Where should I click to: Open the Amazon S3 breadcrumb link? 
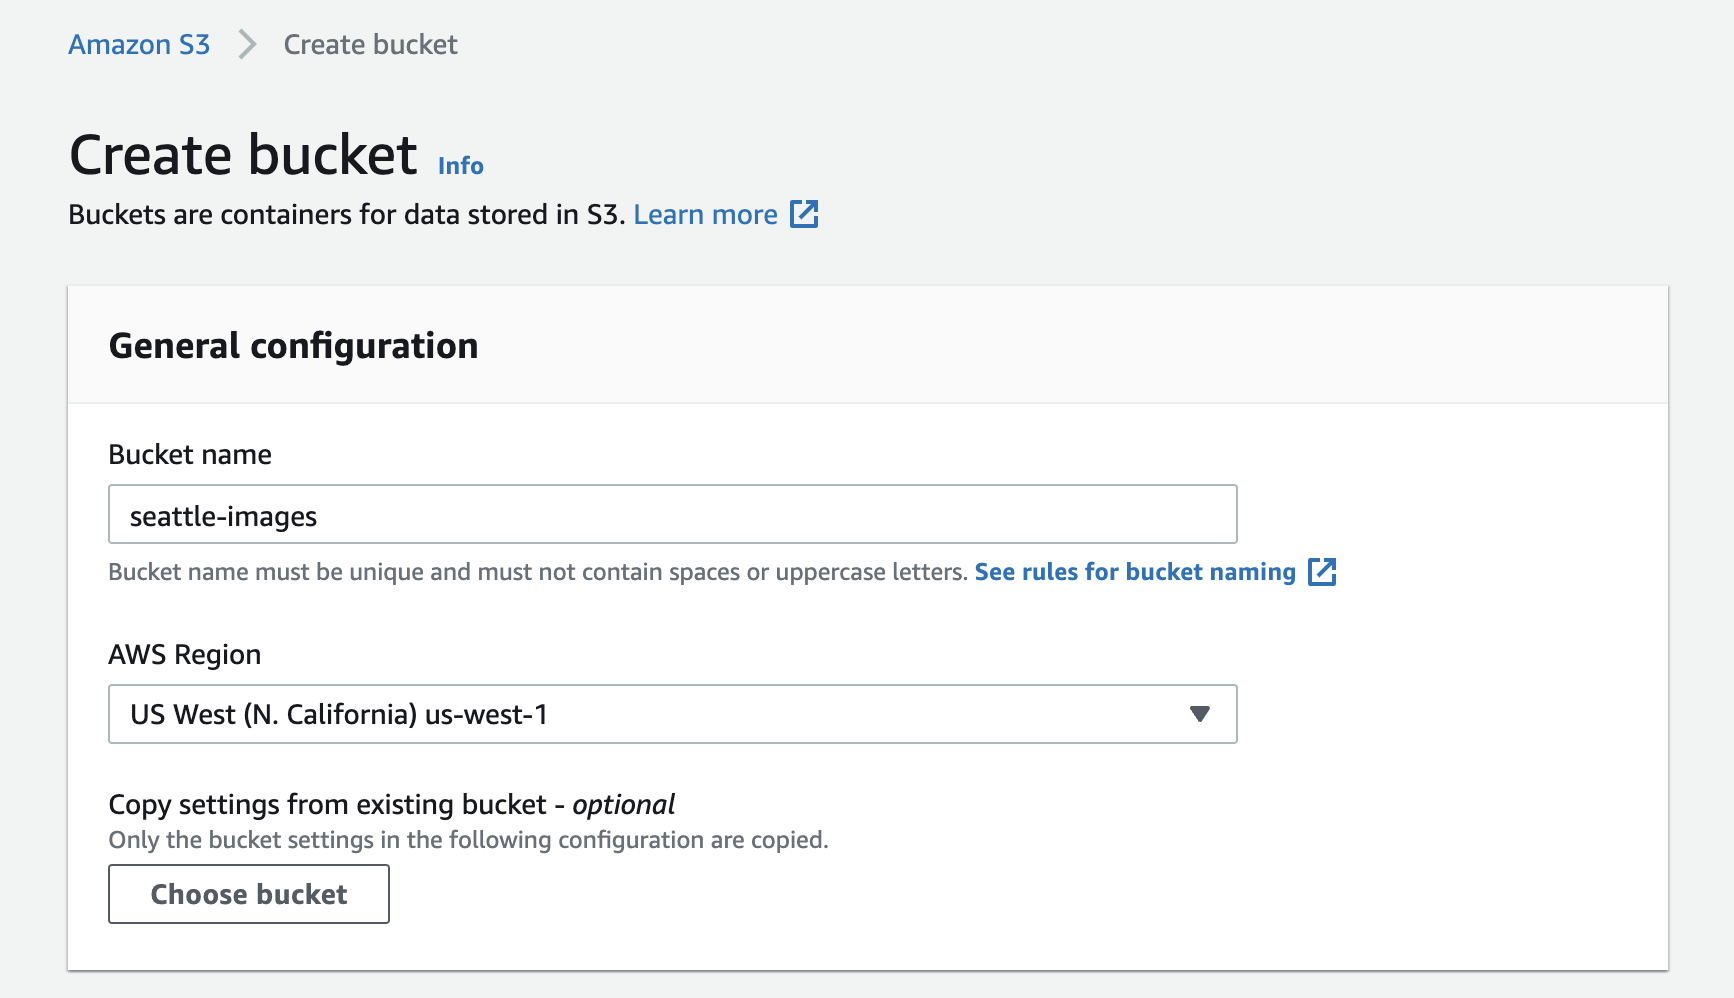(x=139, y=45)
